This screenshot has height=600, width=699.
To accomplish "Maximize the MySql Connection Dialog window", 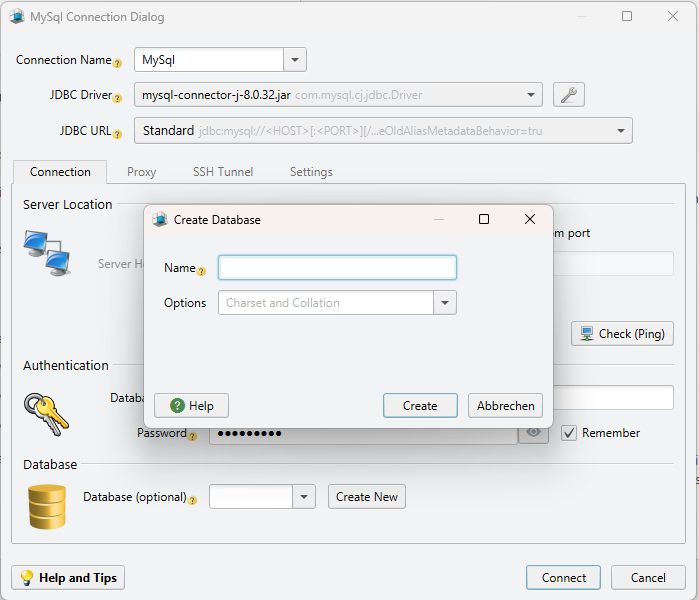I will pos(627,16).
